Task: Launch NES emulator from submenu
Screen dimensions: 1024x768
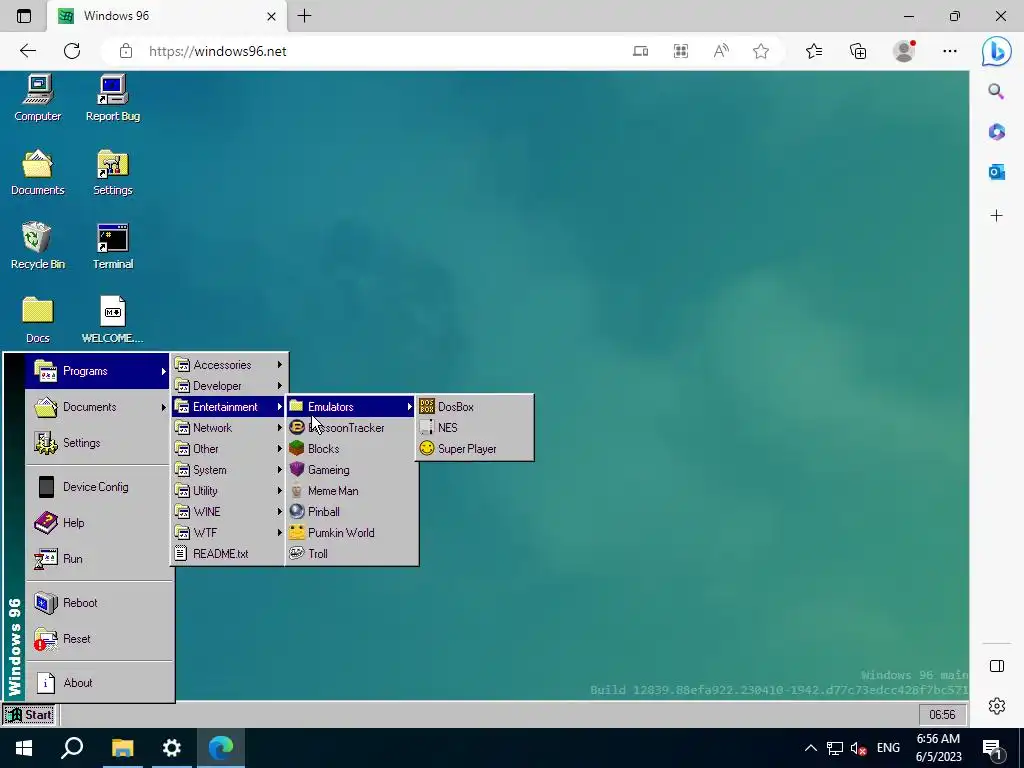Action: (475, 428)
